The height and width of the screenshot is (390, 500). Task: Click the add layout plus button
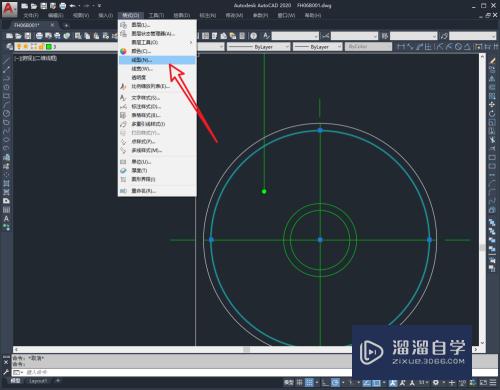pos(58,380)
